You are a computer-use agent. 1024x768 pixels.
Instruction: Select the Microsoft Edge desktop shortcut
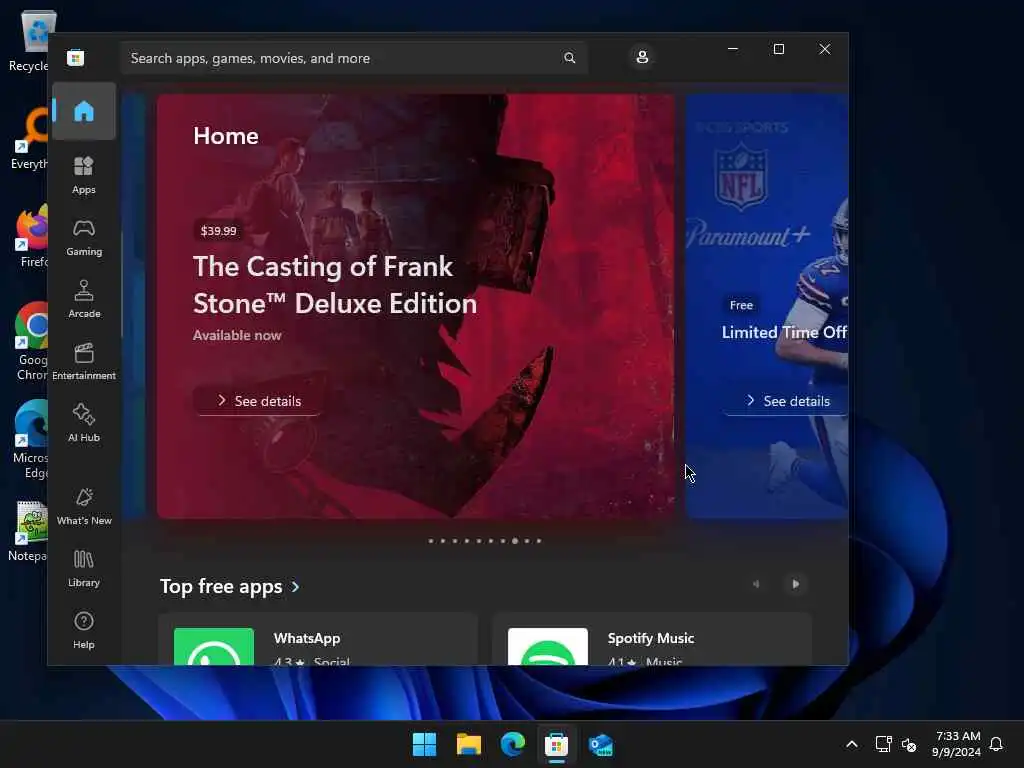tap(31, 439)
